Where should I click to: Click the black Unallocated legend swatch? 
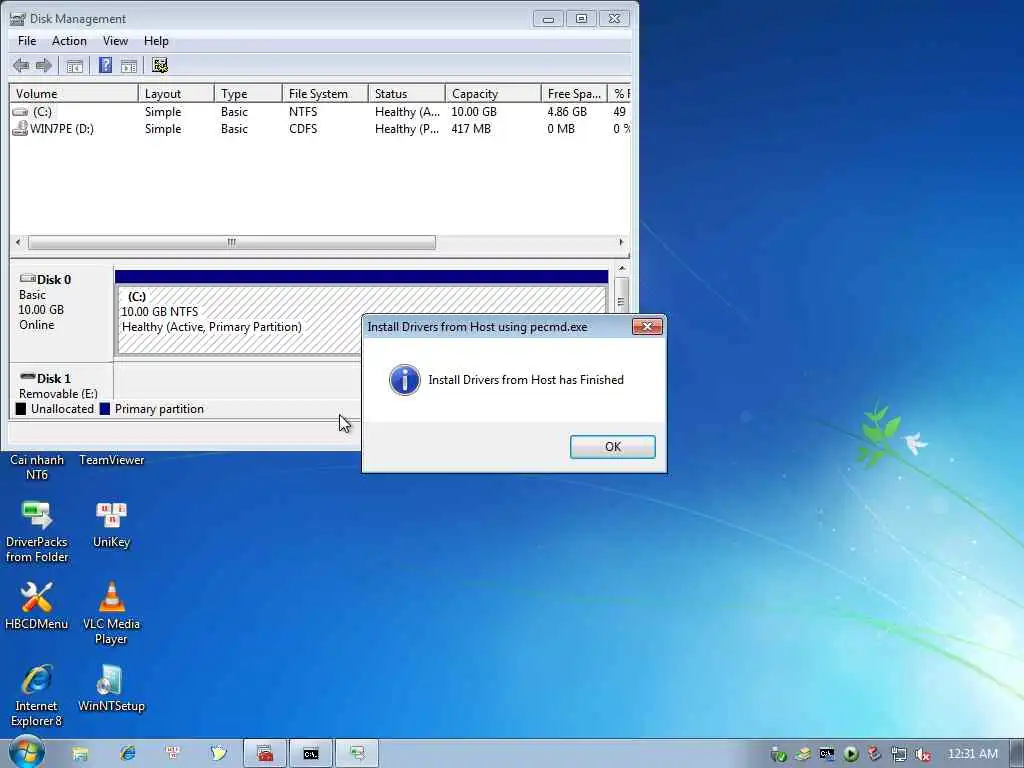tap(21, 409)
